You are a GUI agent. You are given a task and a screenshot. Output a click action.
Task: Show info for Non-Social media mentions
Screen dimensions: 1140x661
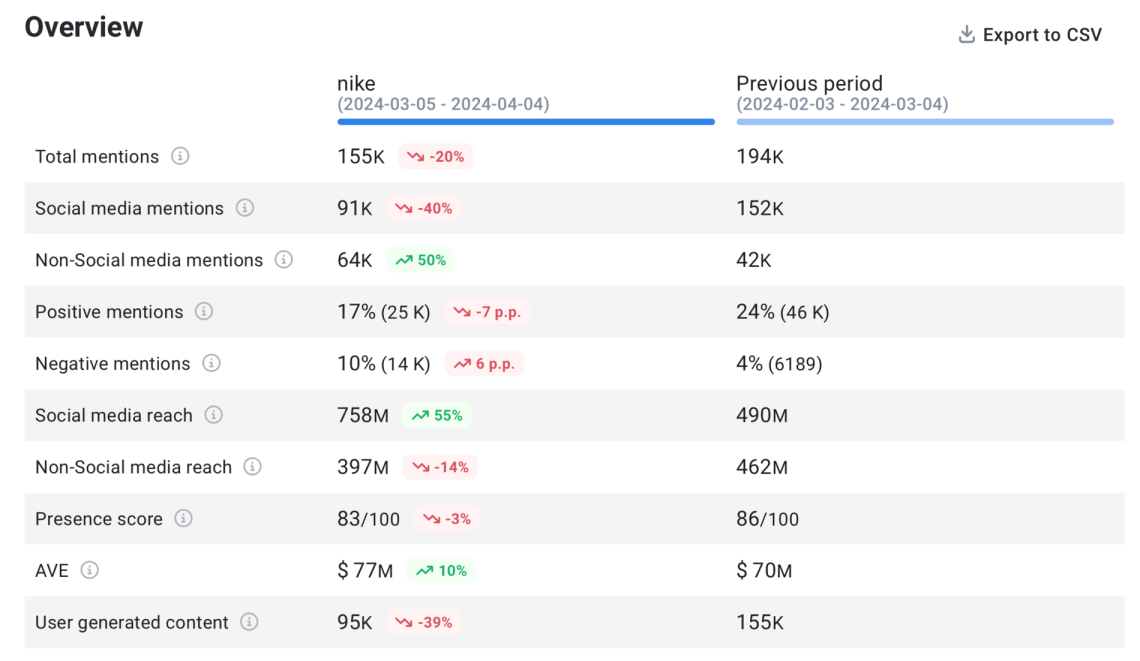283,260
